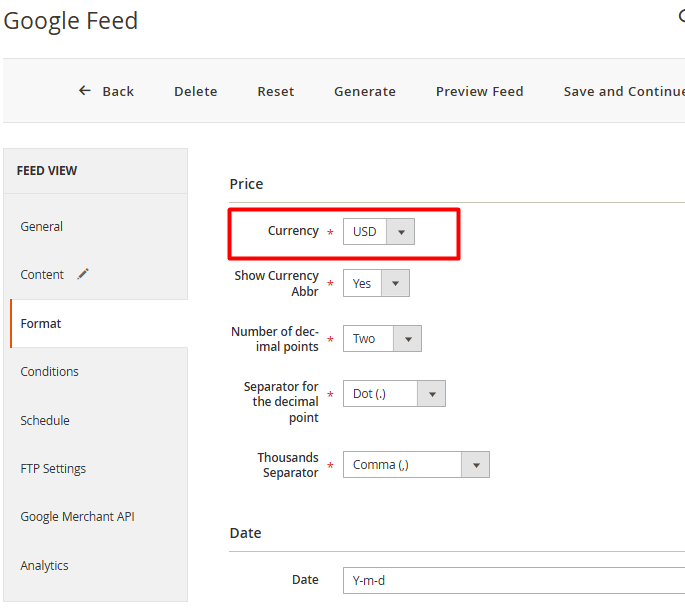This screenshot has width=685, height=609.
Task: Click the Preview Feed button
Action: [480, 91]
